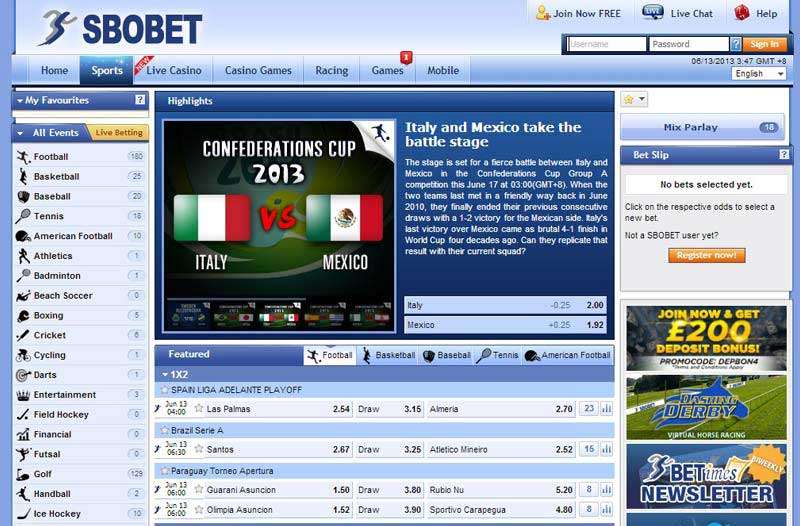Screen dimensions: 800x526
Task: Show 23 more markets for Las Palmas match
Action: [589, 409]
